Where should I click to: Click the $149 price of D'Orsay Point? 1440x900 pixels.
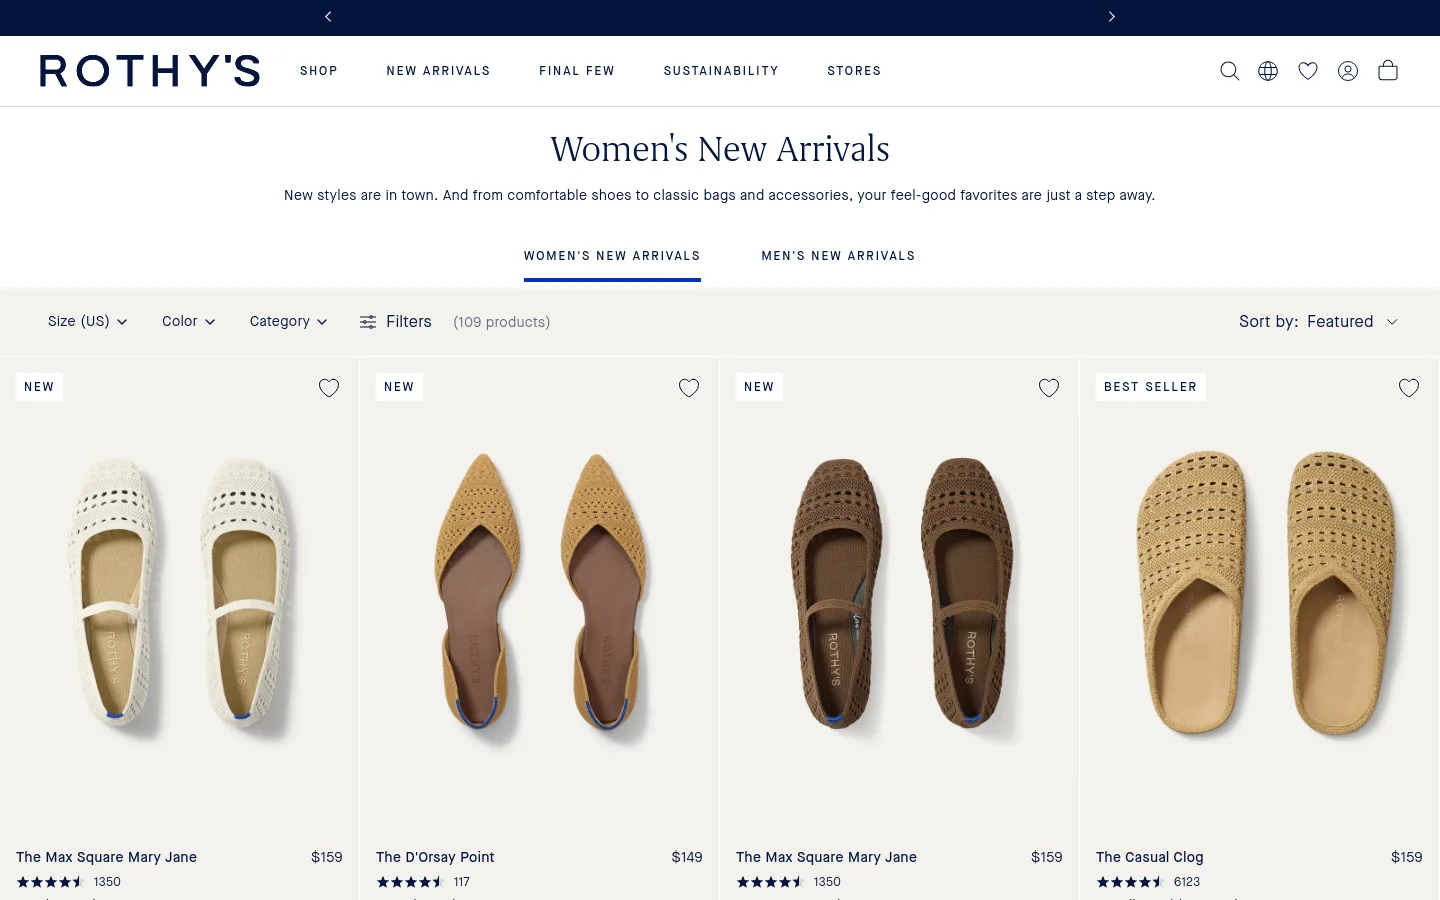tap(687, 857)
